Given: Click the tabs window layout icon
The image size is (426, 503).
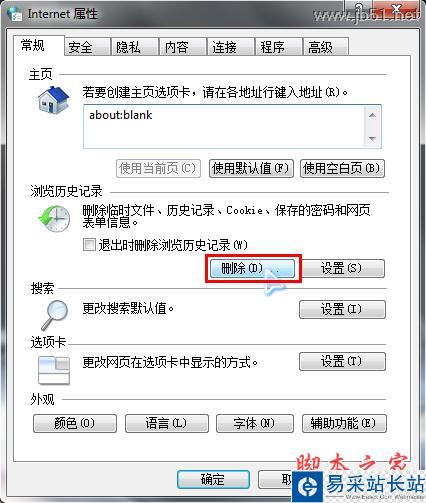Looking at the screenshot, I should 54,370.
